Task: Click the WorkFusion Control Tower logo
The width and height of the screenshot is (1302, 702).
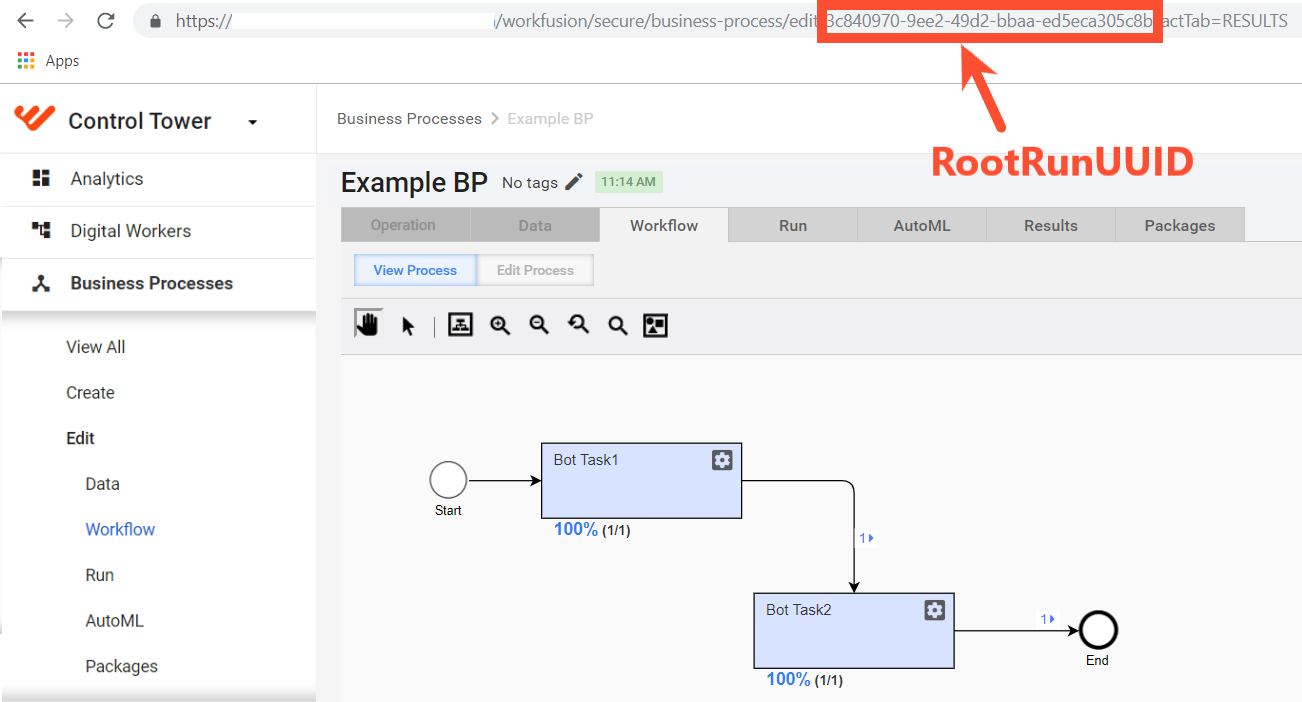Action: click(35, 119)
